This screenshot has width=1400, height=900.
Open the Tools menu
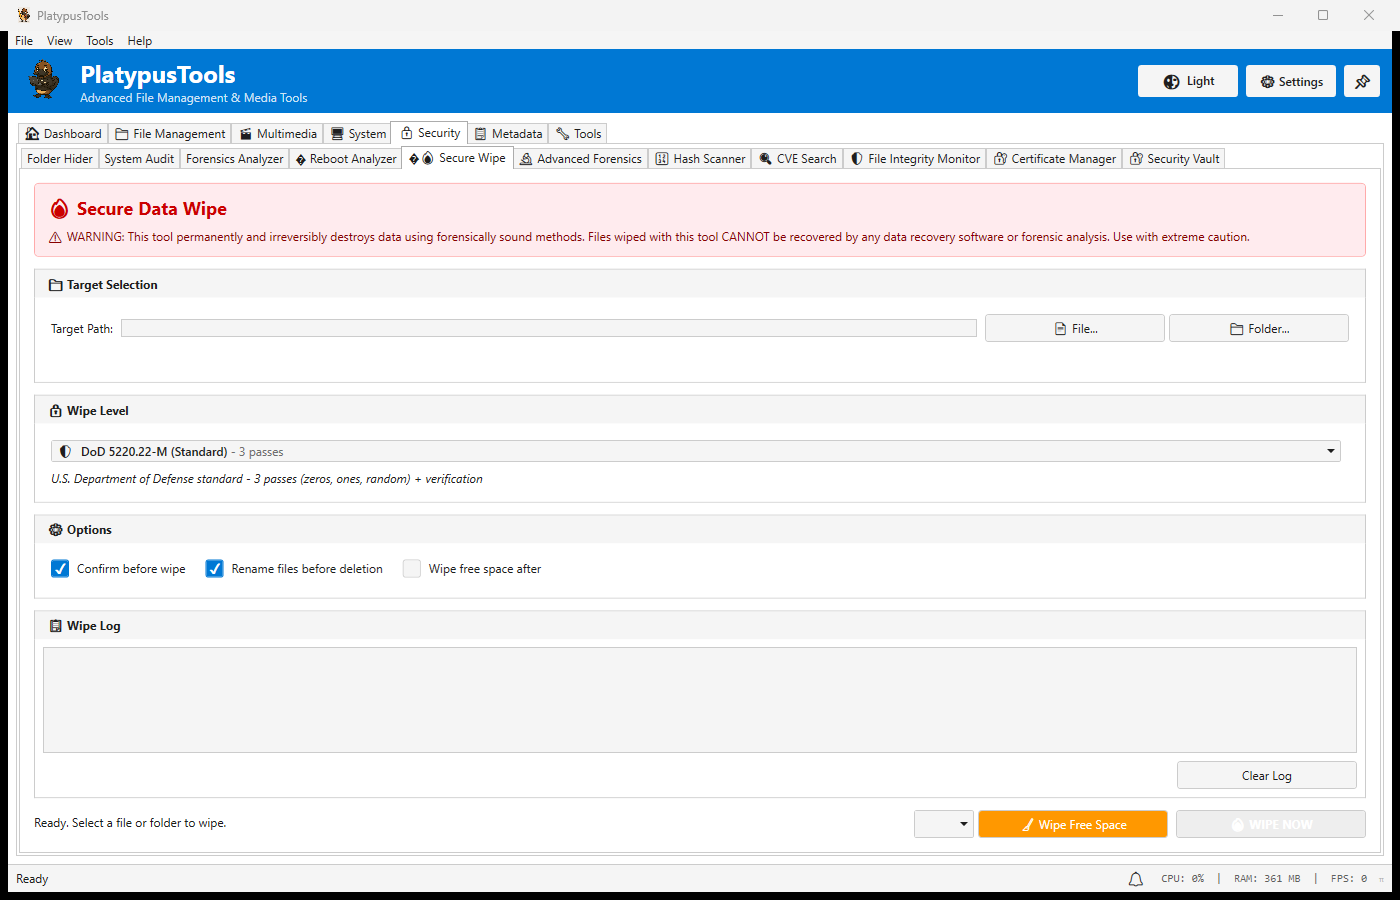click(x=99, y=41)
